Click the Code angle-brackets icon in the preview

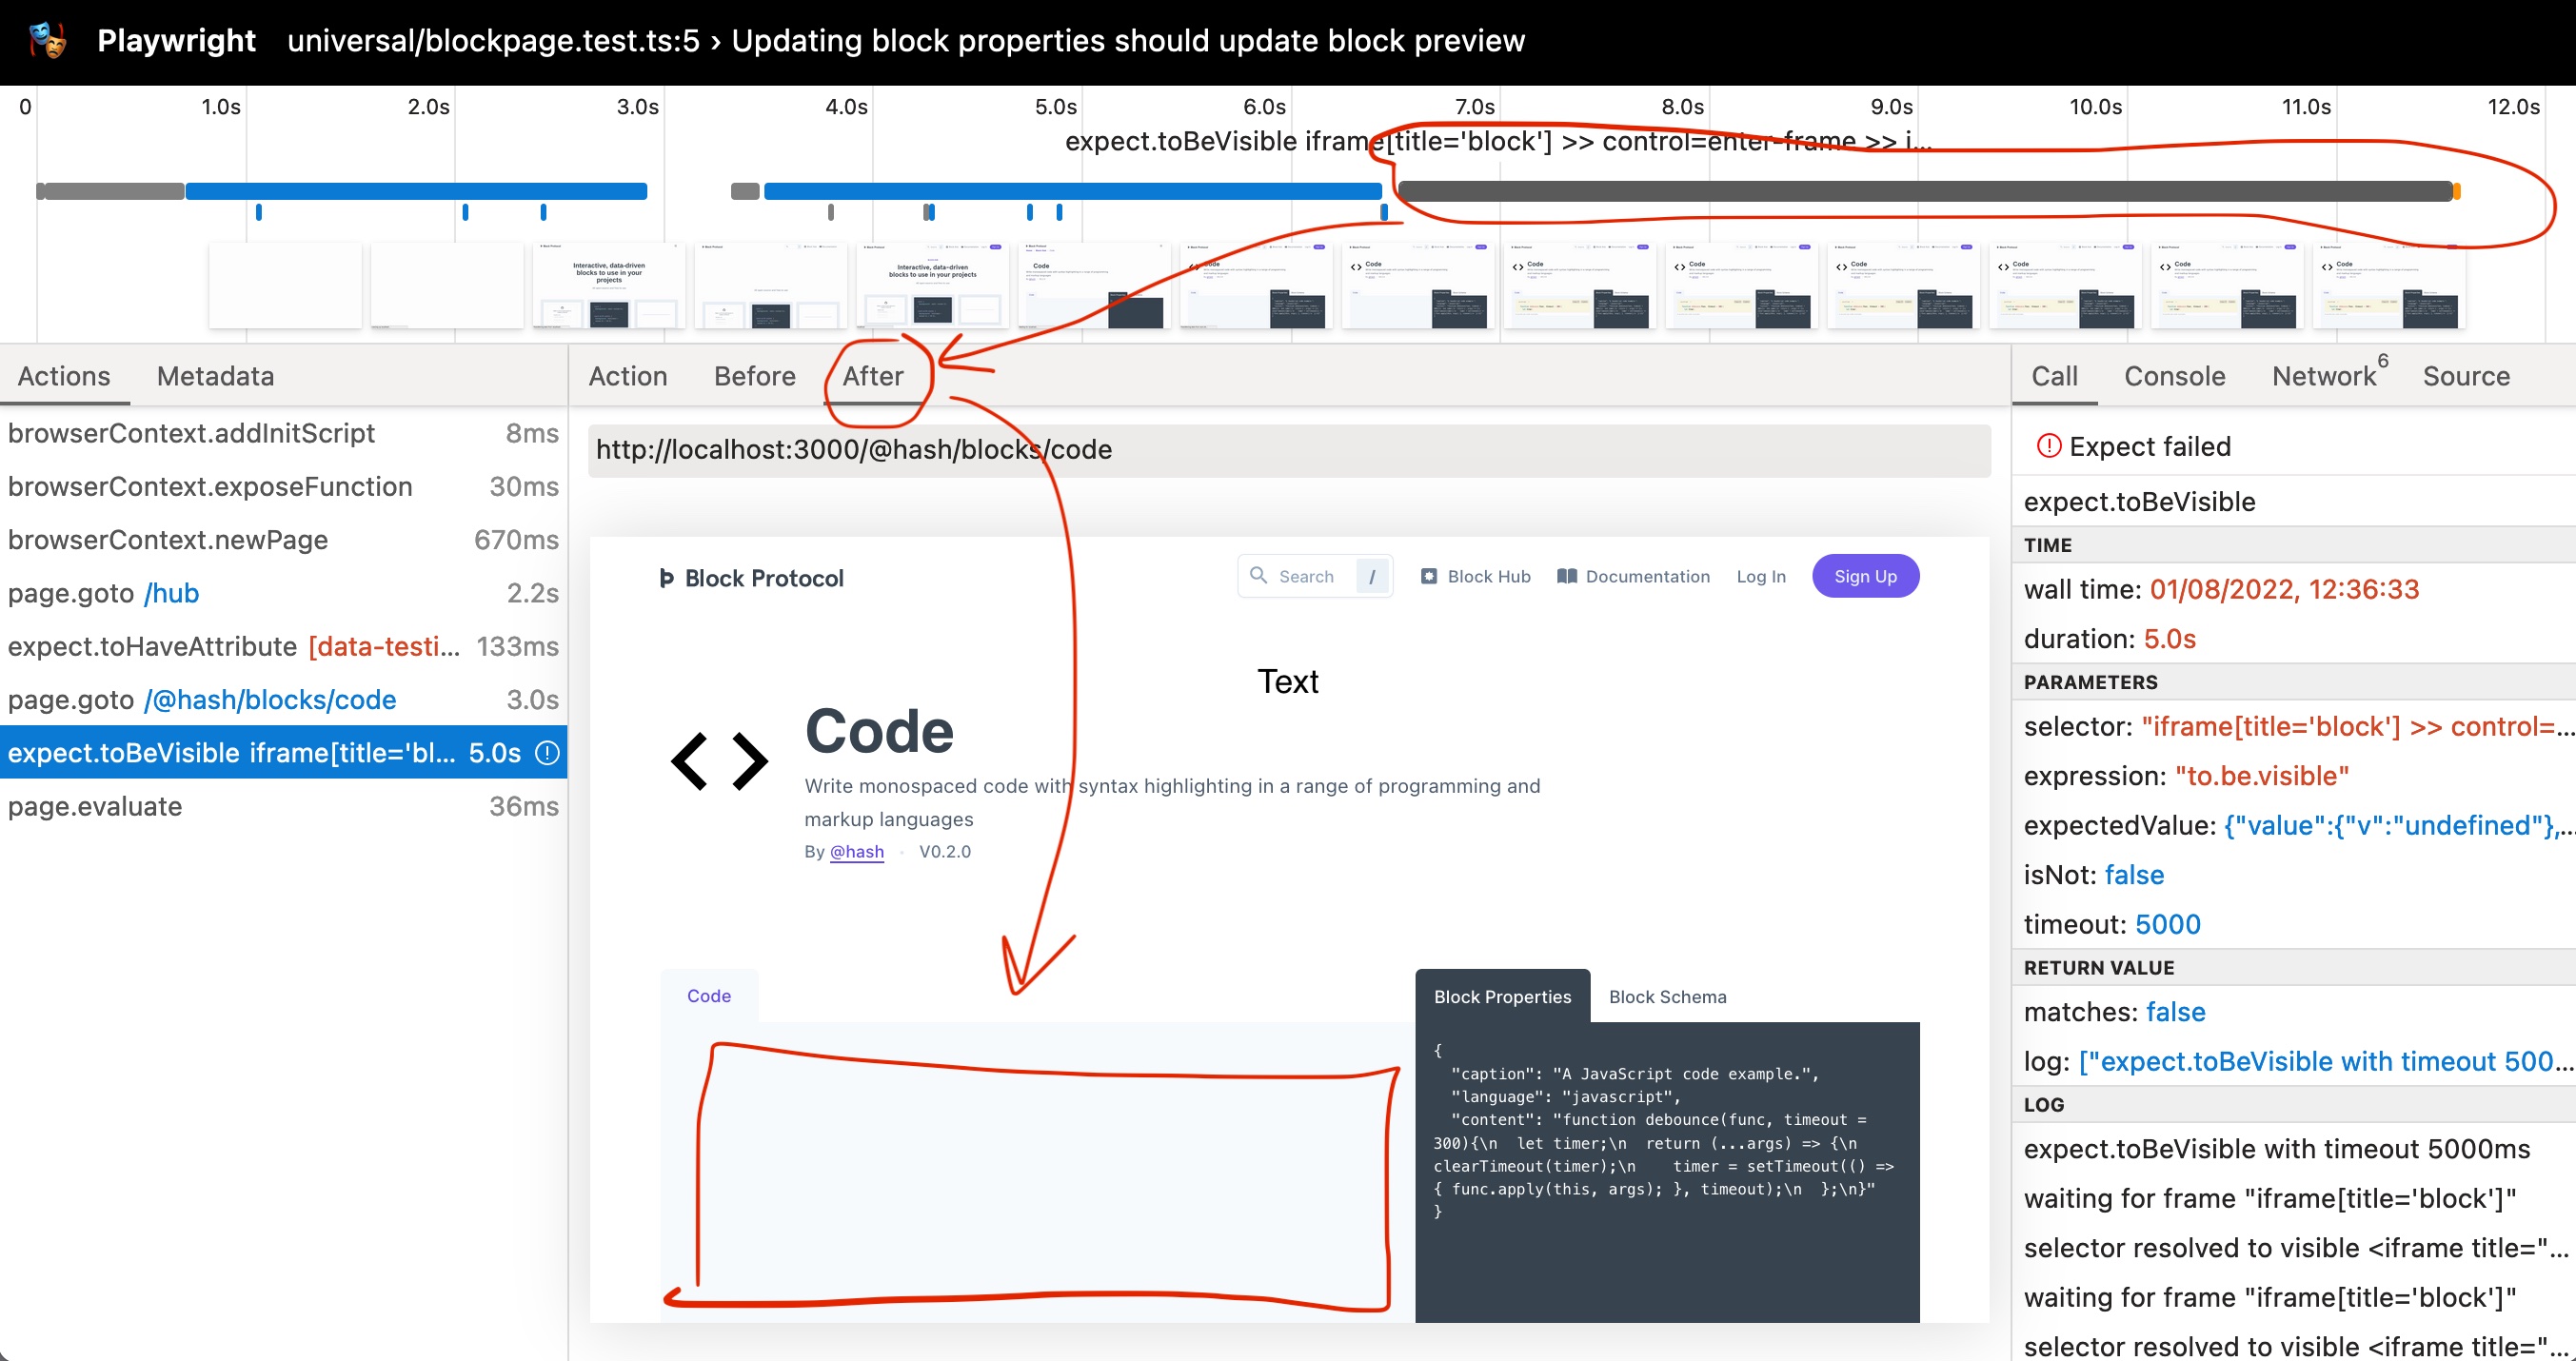point(718,760)
